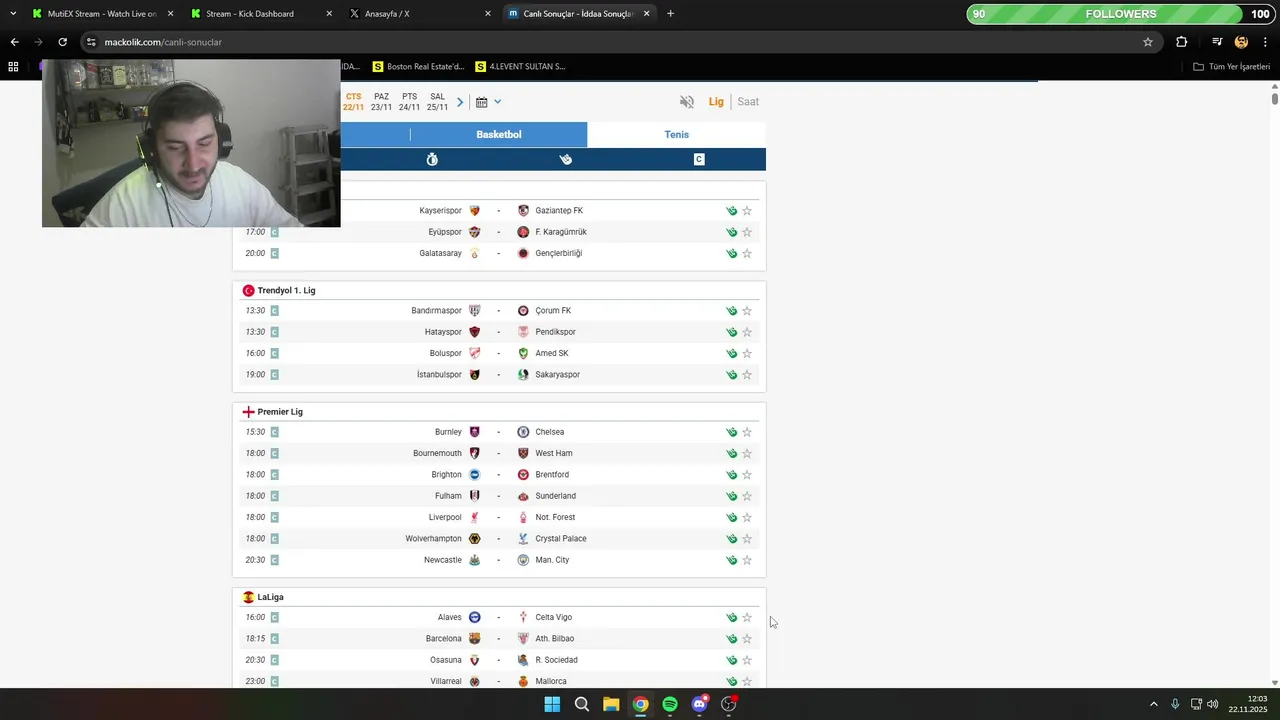Open iddaa odds for Brighton vs Brentford

(732, 475)
